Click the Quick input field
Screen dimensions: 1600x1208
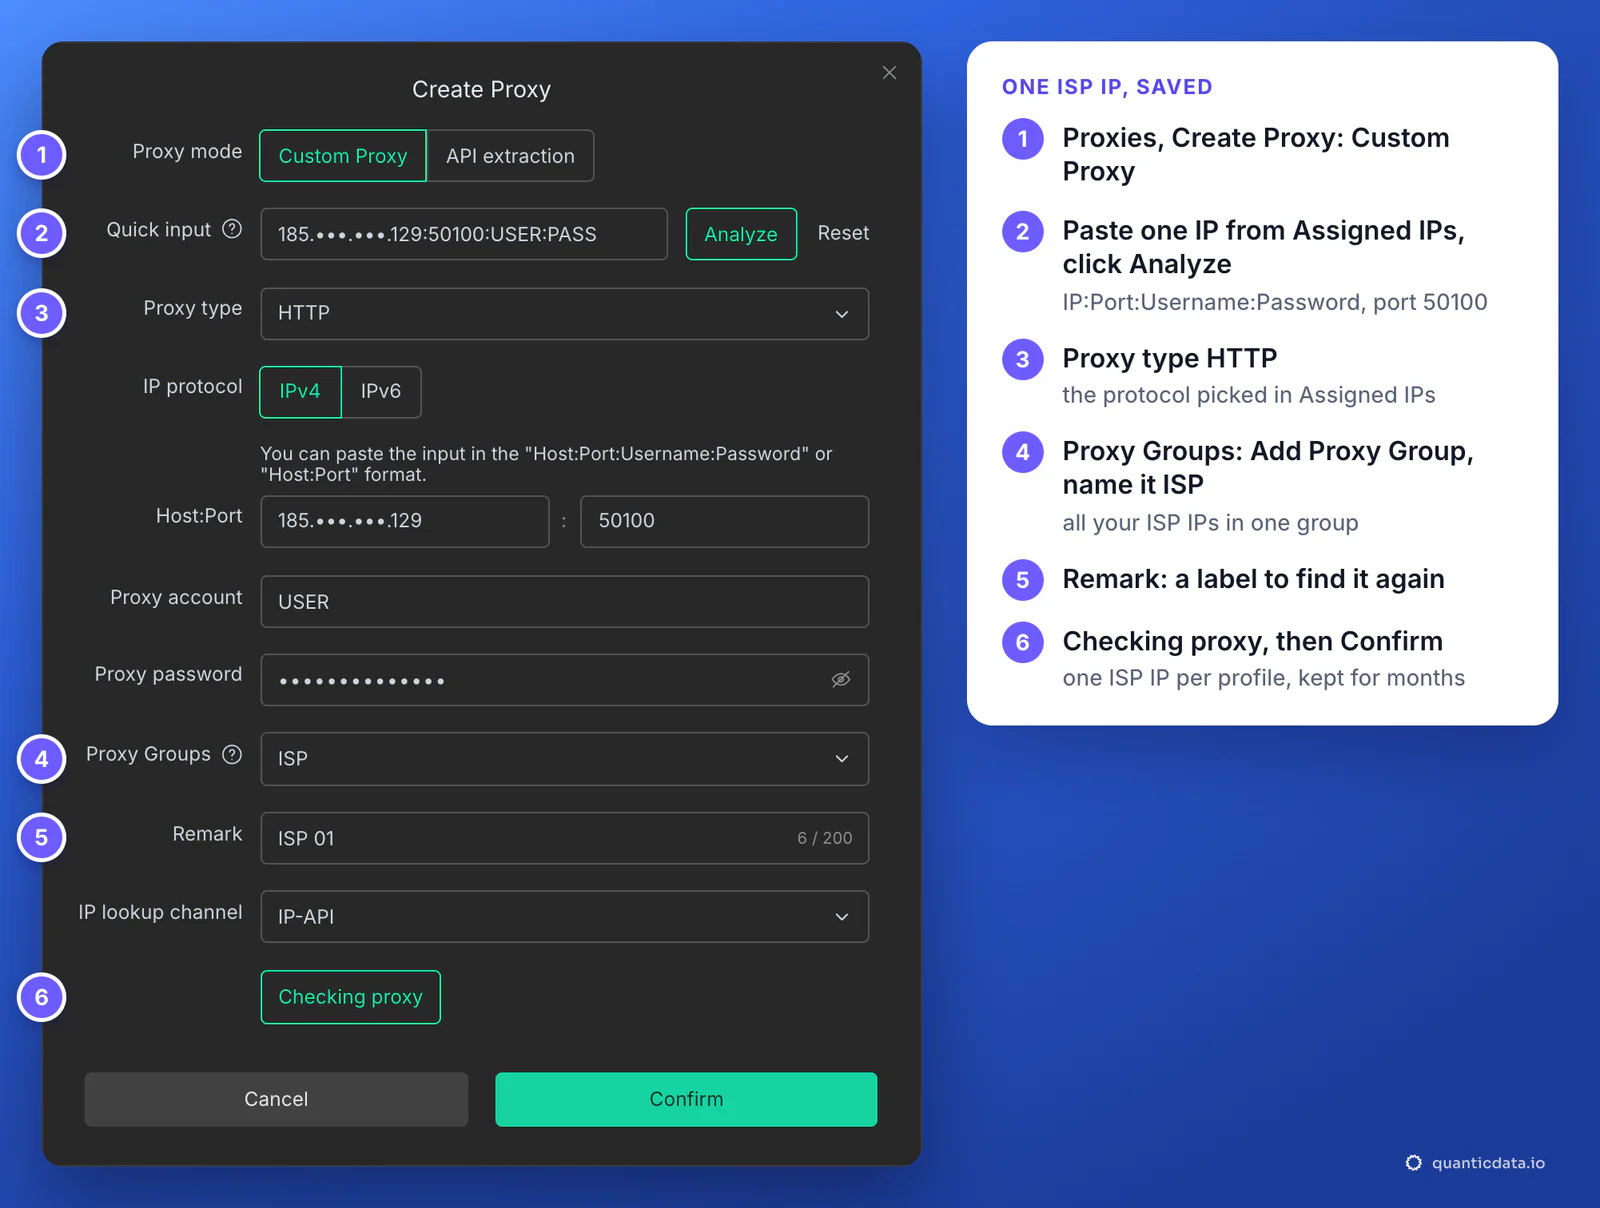click(464, 234)
